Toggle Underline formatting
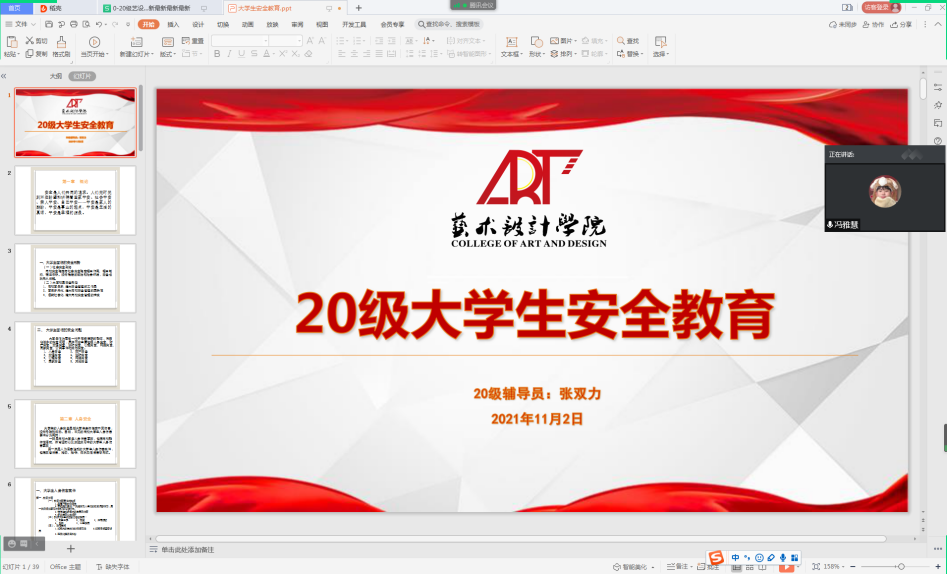The width and height of the screenshot is (947, 574). pos(242,54)
